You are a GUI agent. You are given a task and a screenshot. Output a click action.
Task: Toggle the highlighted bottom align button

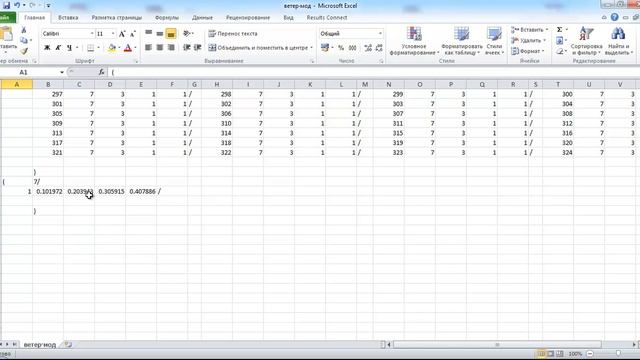tap(171, 33)
